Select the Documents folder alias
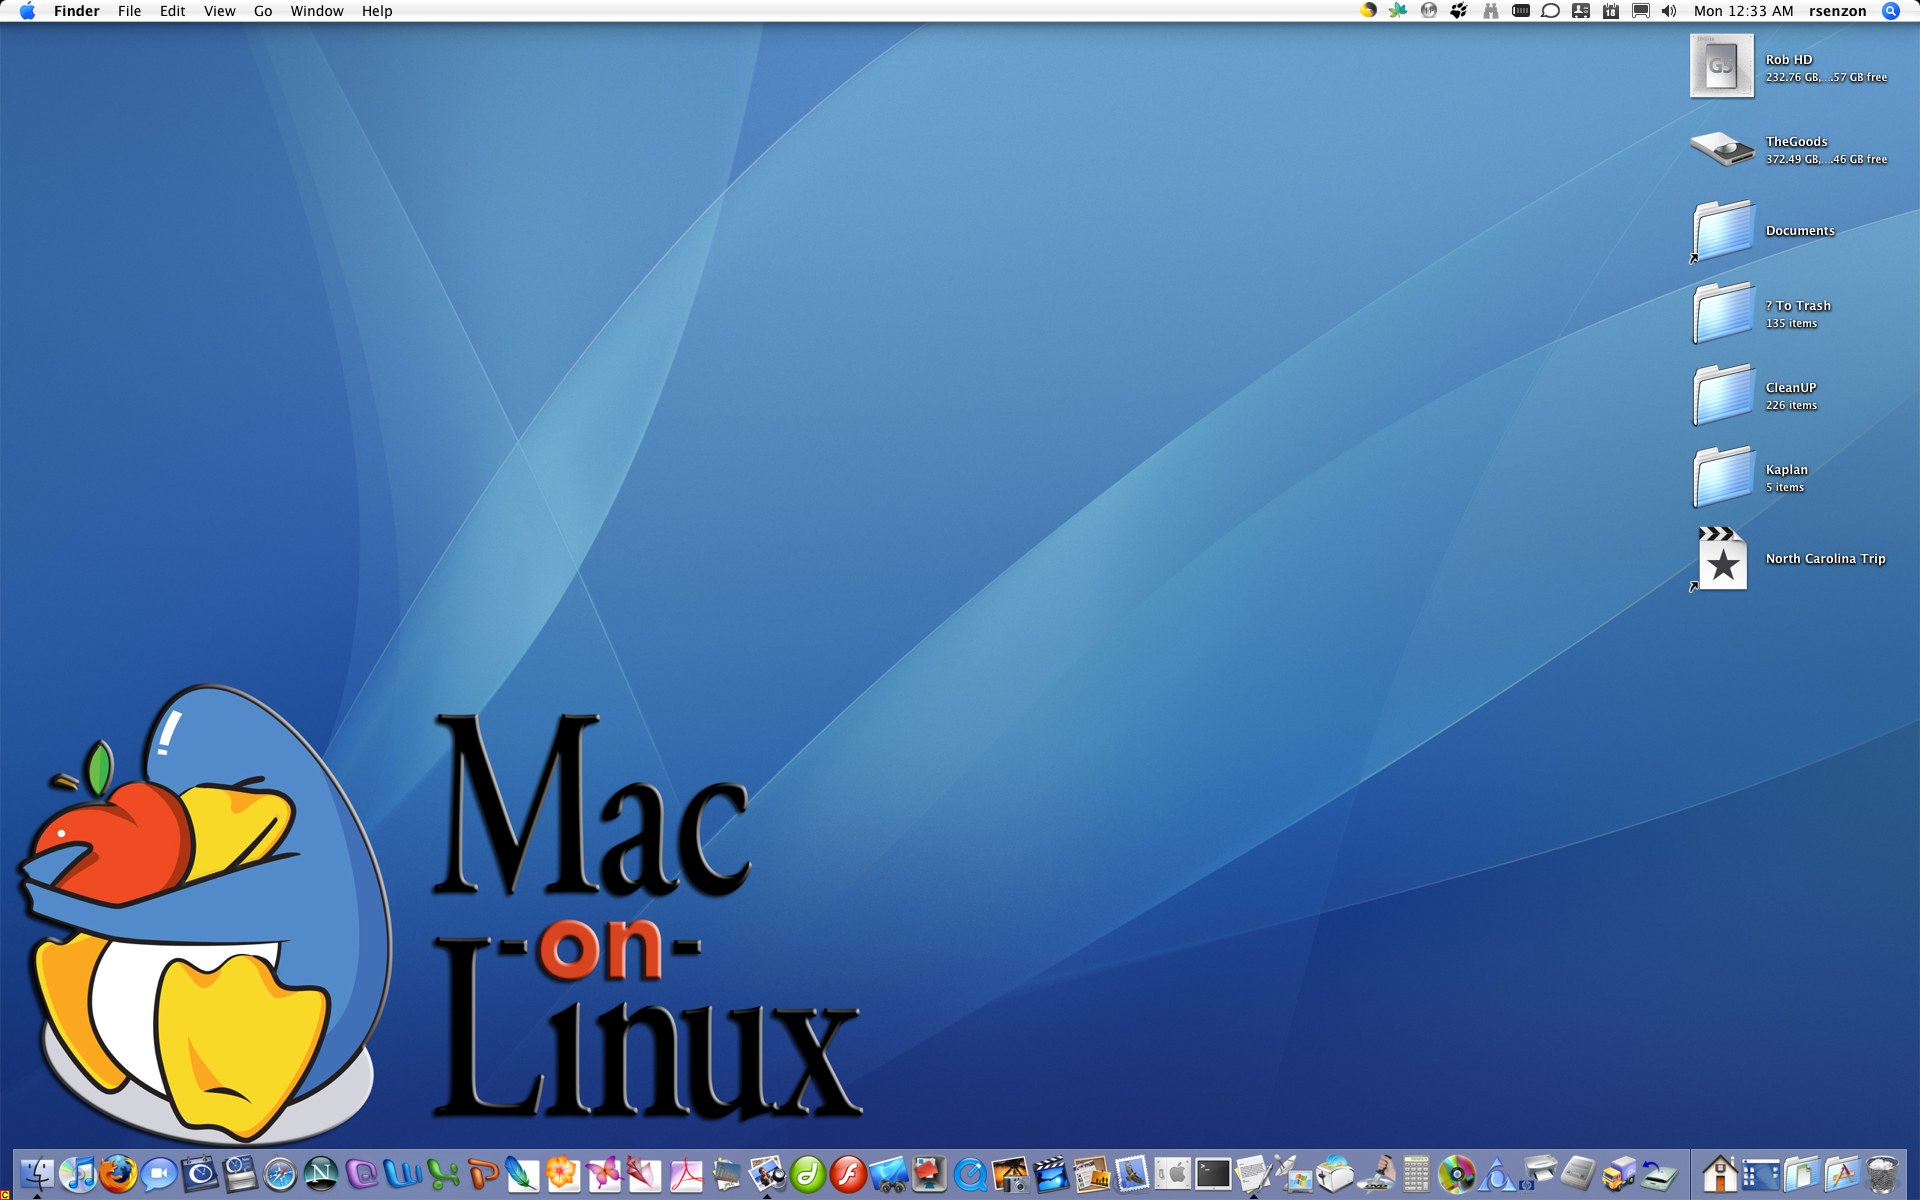The width and height of the screenshot is (1920, 1200). click(1722, 231)
